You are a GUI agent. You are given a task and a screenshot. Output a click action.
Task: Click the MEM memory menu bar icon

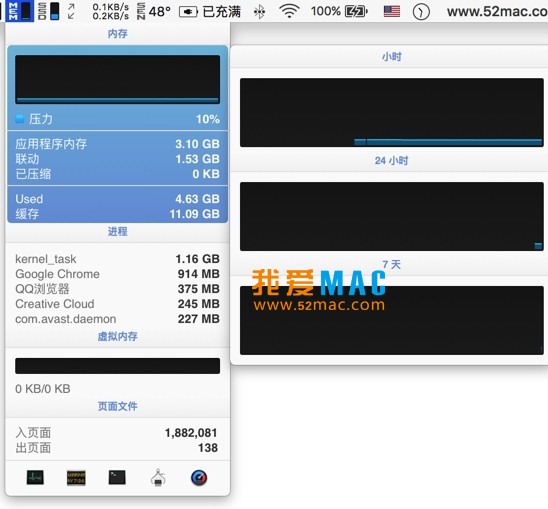(x=20, y=11)
